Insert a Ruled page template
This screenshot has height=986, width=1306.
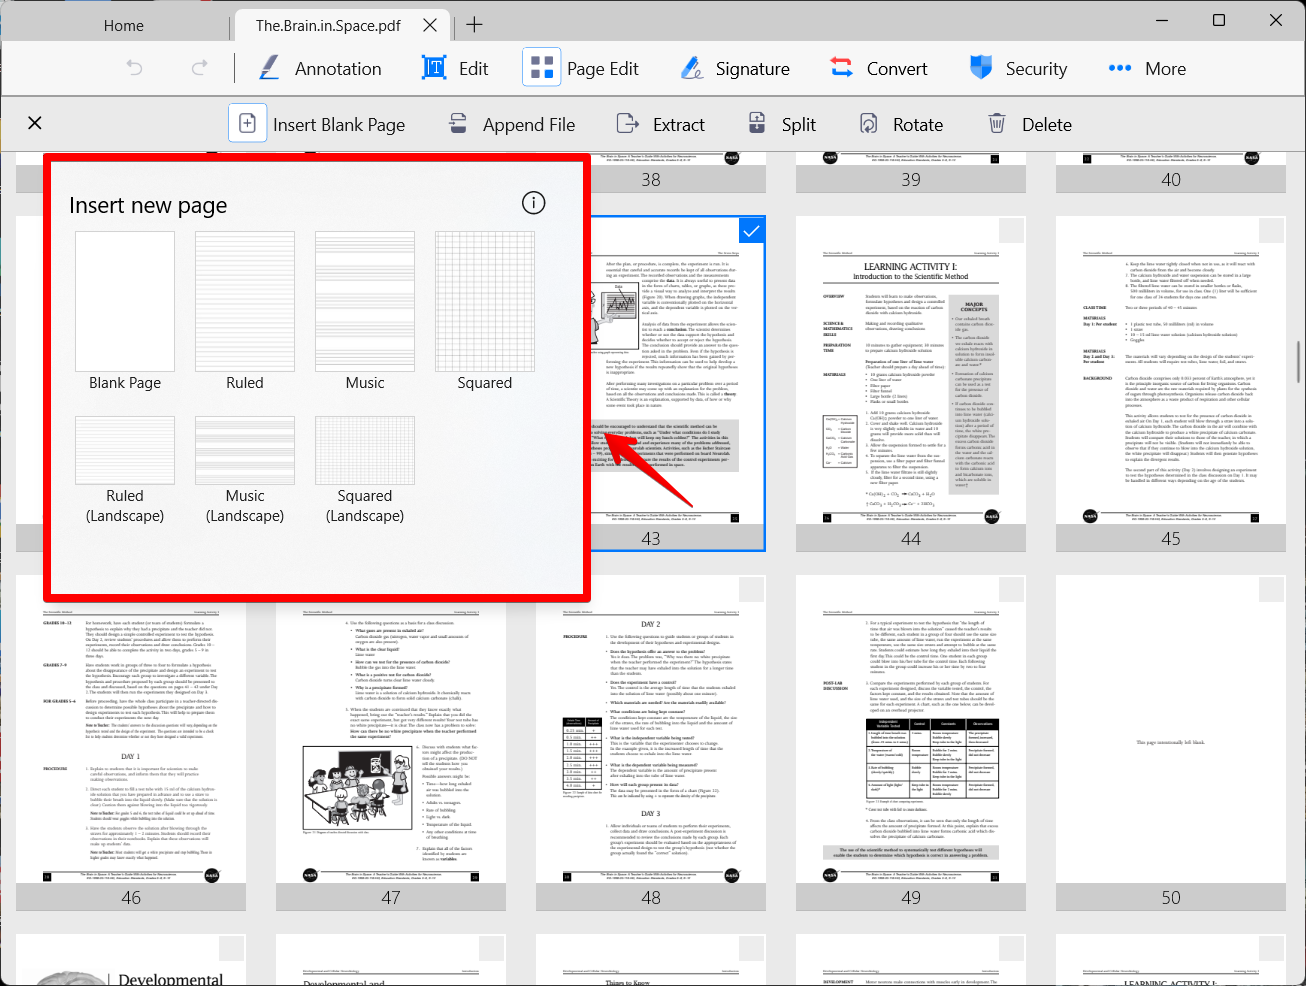point(245,312)
